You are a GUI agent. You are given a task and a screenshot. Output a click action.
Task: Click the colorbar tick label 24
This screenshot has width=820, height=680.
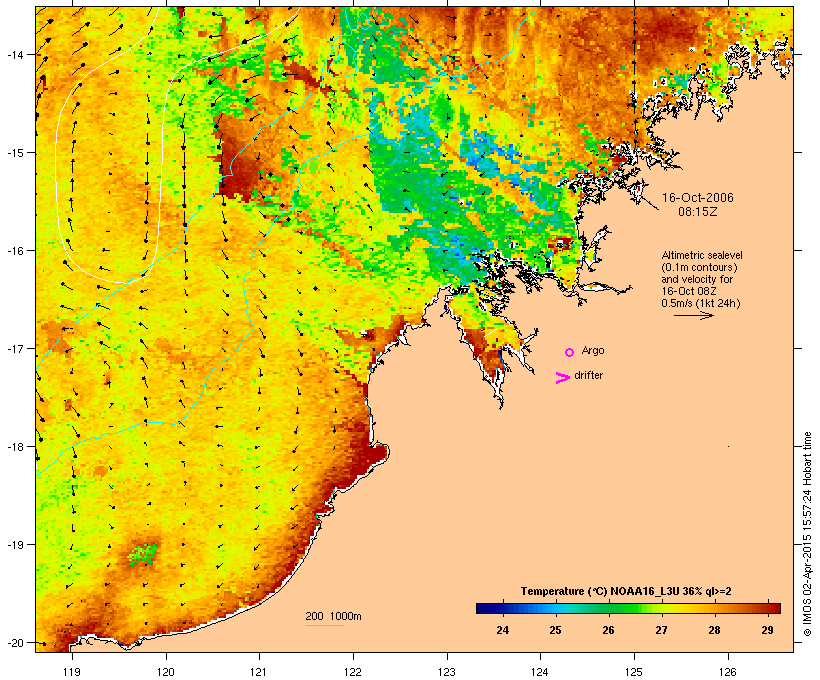[503, 630]
